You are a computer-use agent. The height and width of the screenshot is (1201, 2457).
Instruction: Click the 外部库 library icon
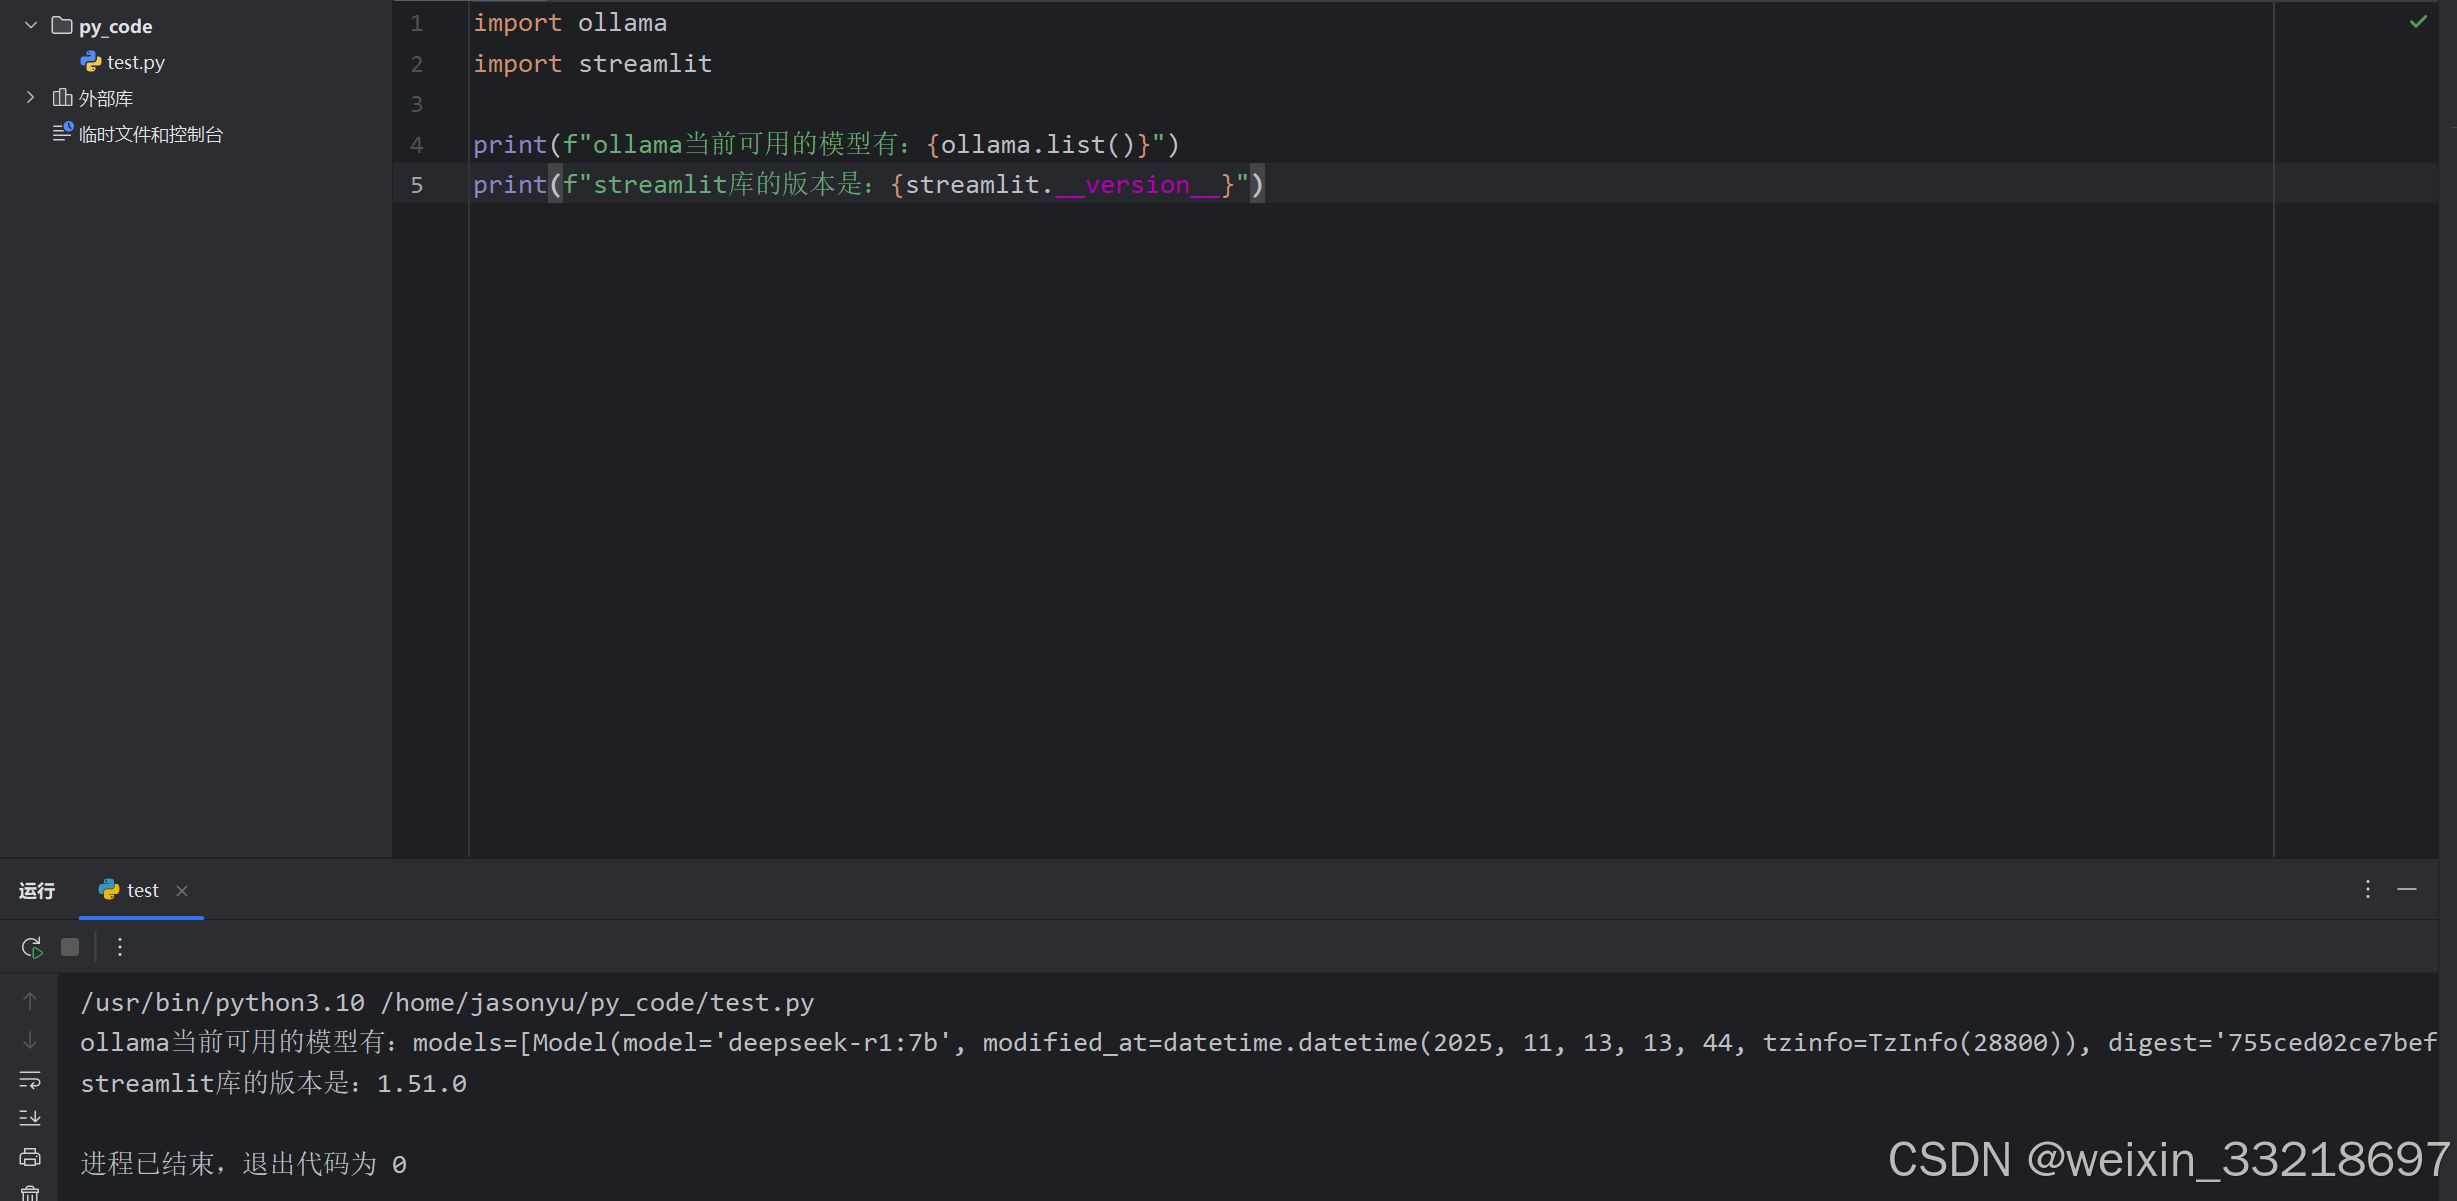click(62, 98)
